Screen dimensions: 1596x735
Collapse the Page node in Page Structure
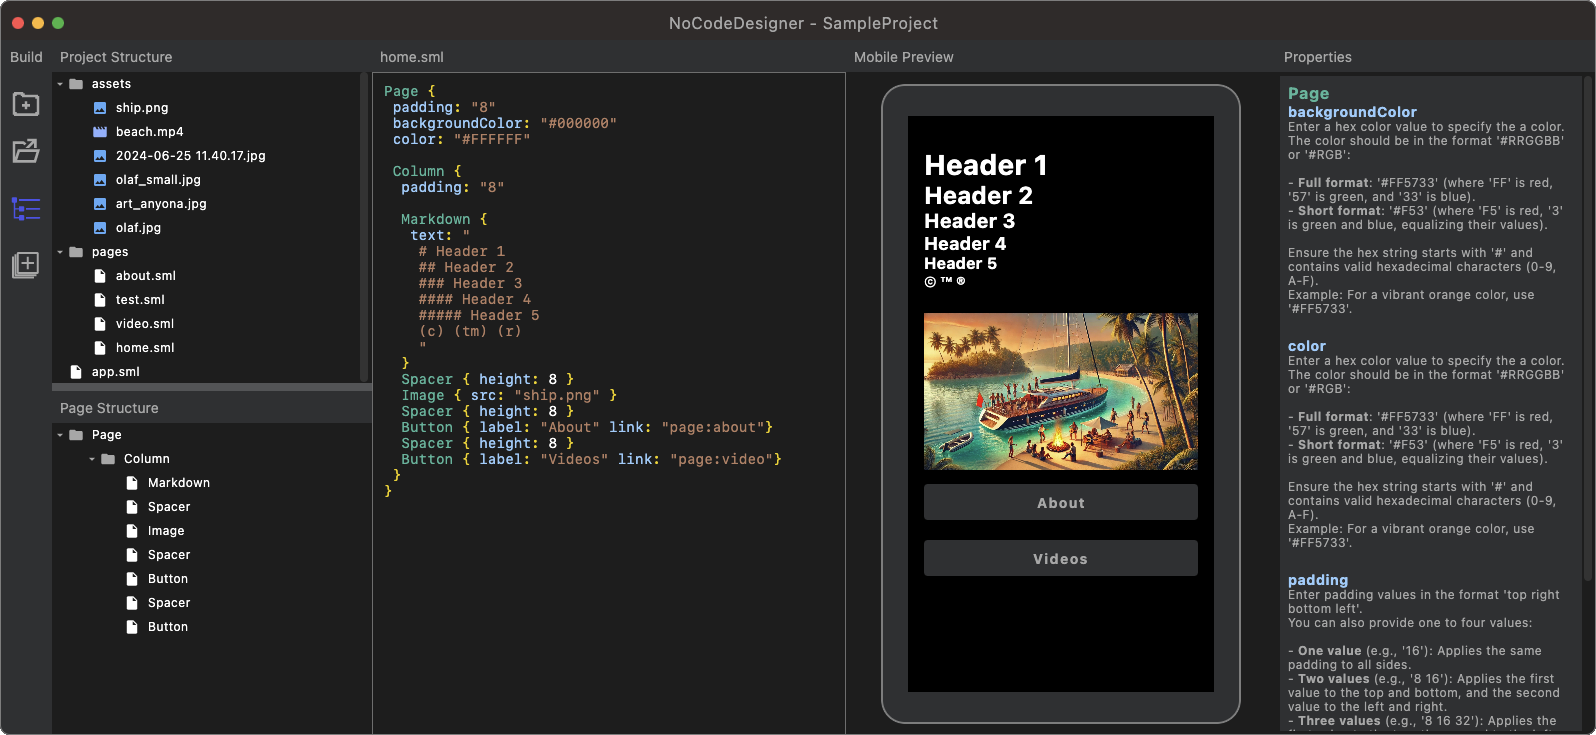click(60, 435)
